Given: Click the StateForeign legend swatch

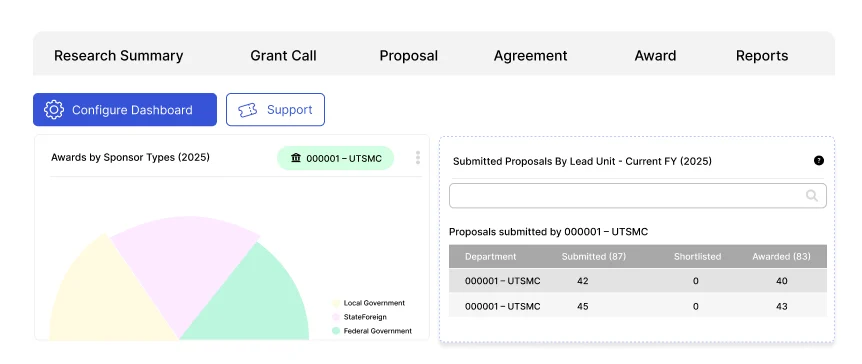Looking at the screenshot, I should pyautogui.click(x=335, y=317).
